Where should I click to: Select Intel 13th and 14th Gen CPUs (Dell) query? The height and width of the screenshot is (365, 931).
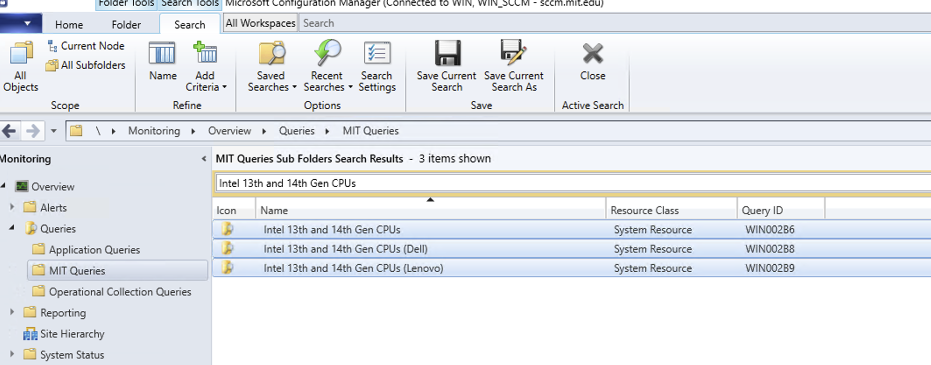pos(571,249)
